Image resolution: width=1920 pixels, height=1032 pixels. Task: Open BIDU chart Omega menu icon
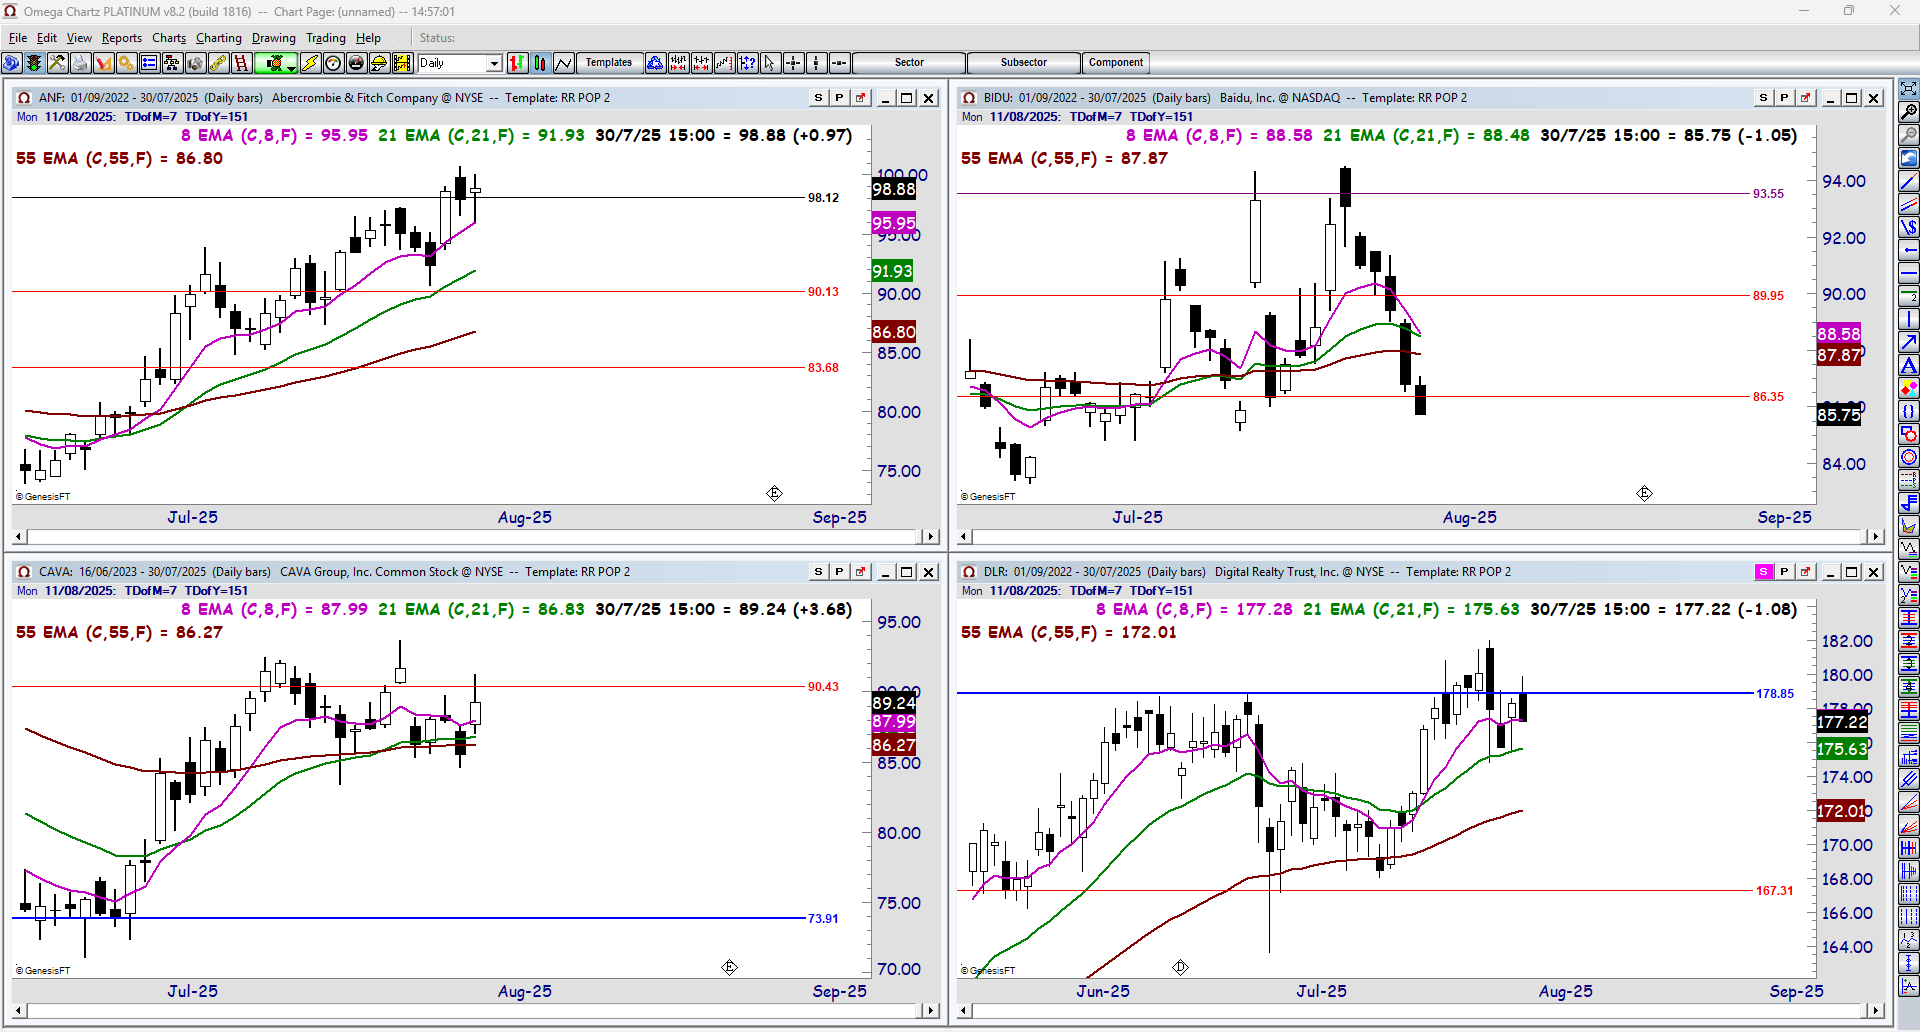click(x=969, y=98)
